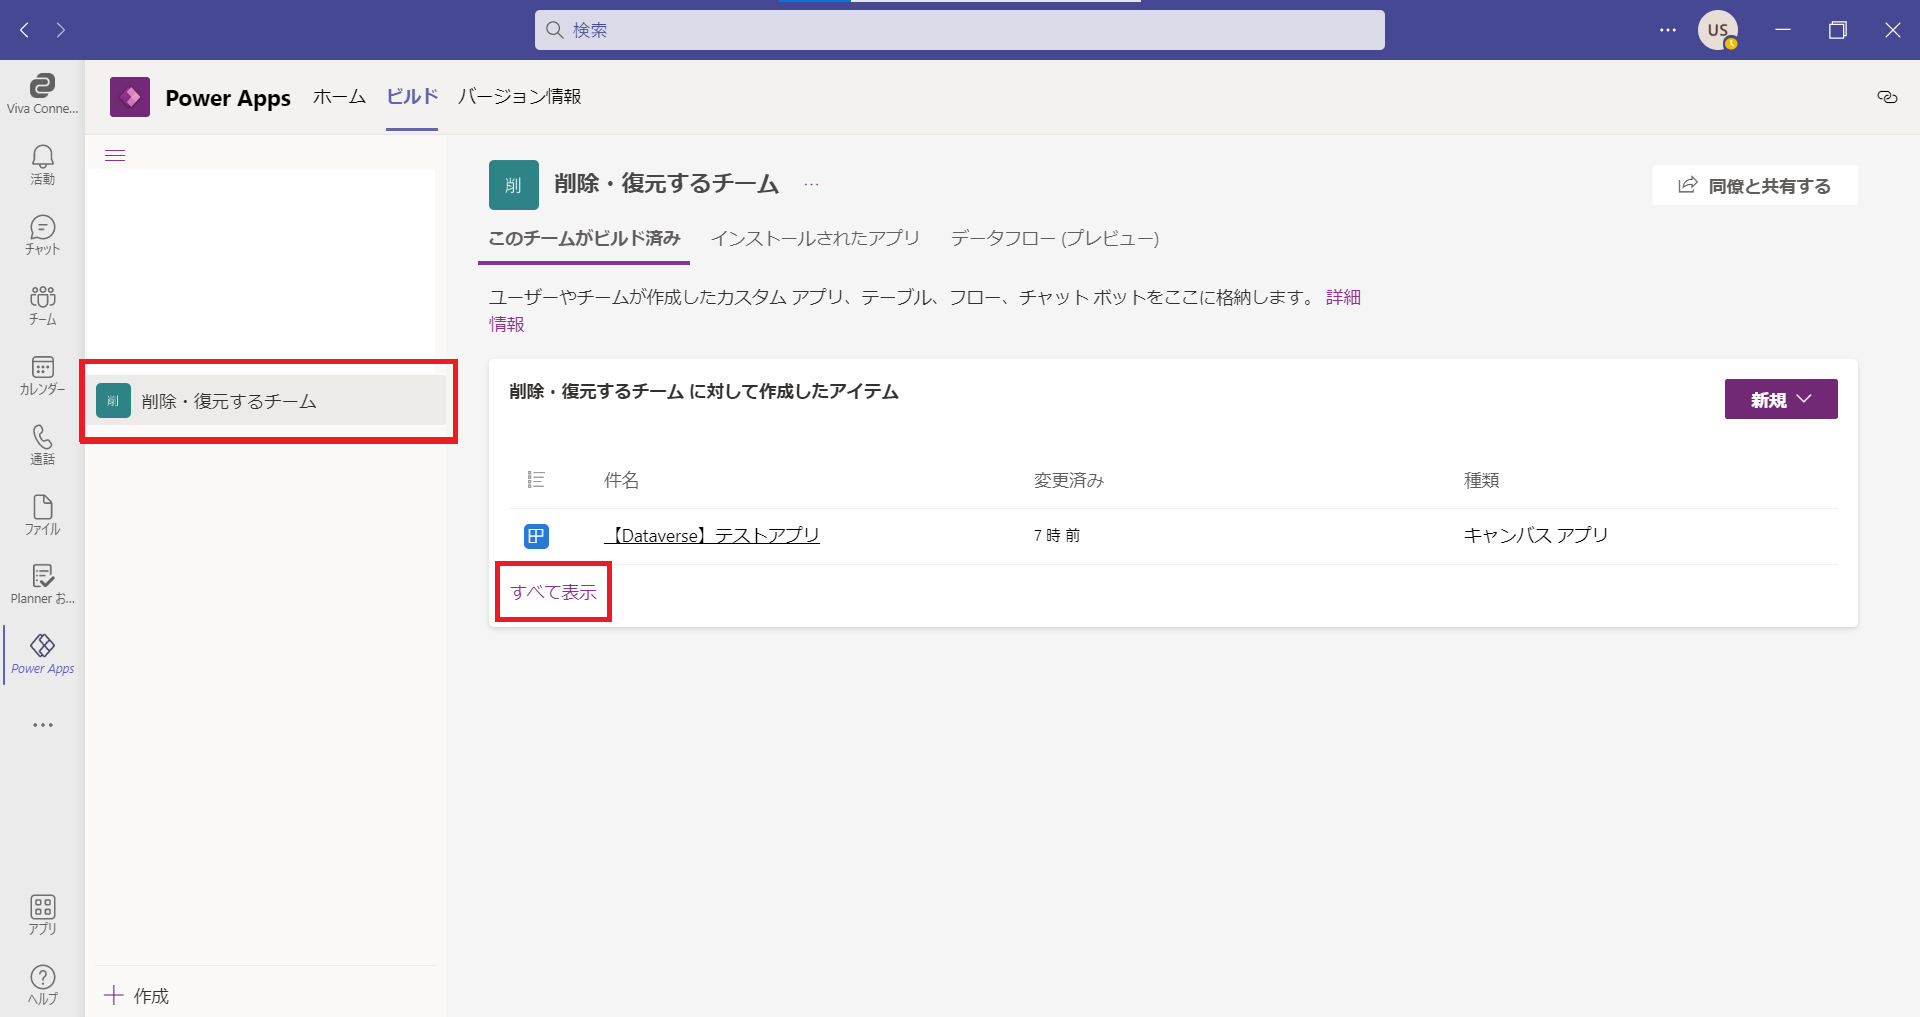Click the すべて表示 link
The height and width of the screenshot is (1017, 1920).
point(553,592)
